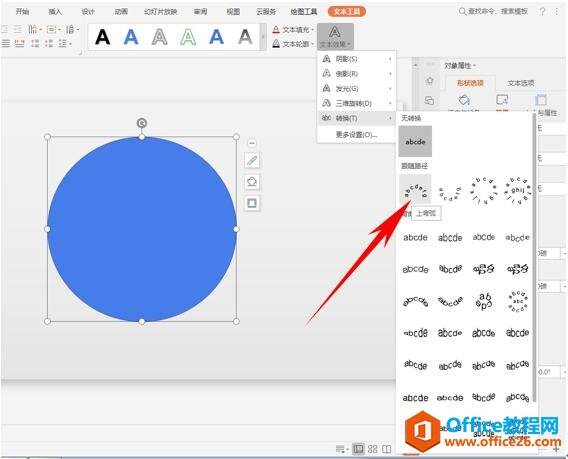Select the blue circle shape
This screenshot has height=459, width=568.
click(x=142, y=229)
